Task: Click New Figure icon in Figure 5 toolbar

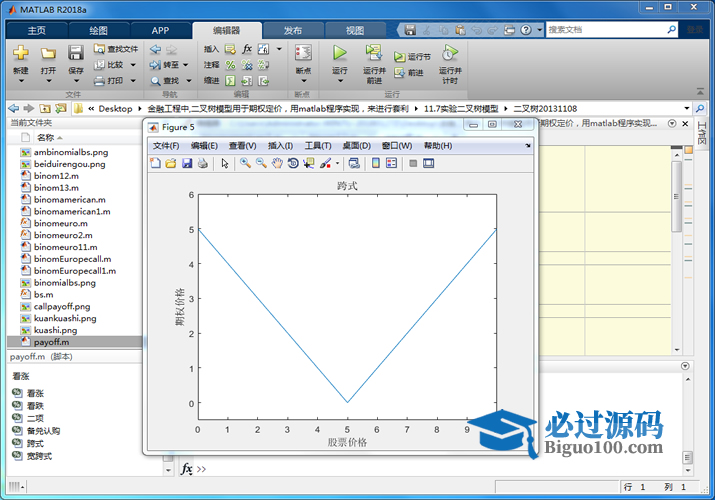Action: (155, 163)
